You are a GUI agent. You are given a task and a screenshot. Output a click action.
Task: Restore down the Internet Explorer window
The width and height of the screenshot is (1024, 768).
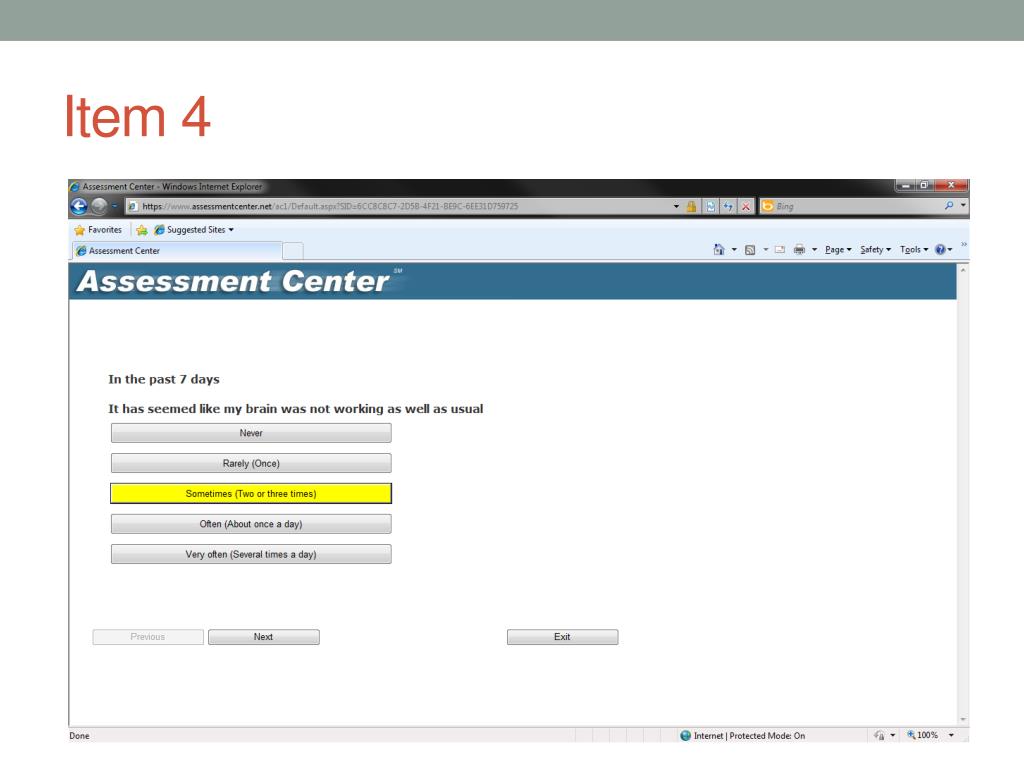pyautogui.click(x=924, y=185)
